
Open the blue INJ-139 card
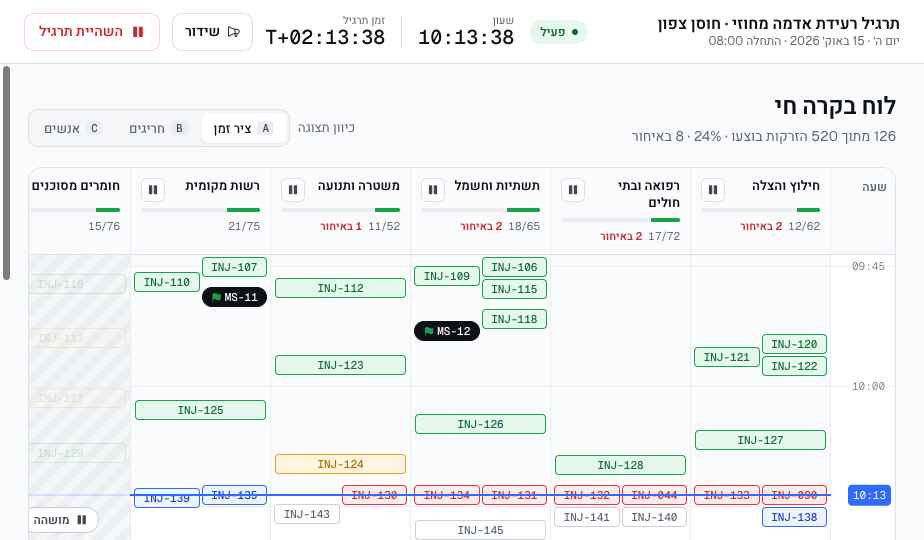point(167,498)
